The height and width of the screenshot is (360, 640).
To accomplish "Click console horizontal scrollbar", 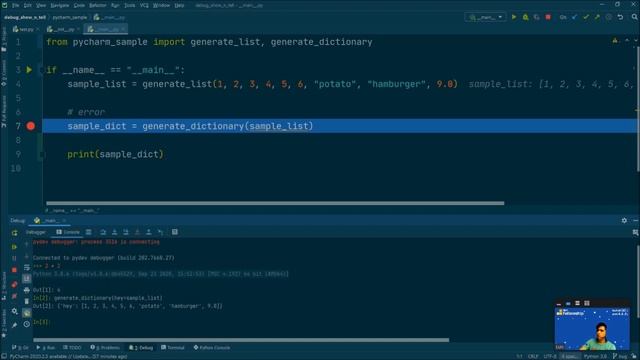I will [241, 340].
